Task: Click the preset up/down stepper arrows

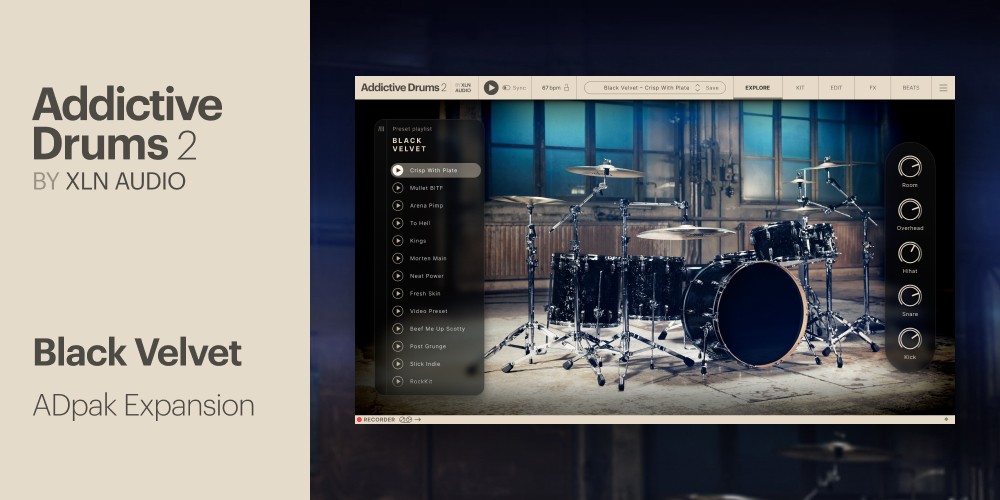Action: pyautogui.click(x=698, y=88)
